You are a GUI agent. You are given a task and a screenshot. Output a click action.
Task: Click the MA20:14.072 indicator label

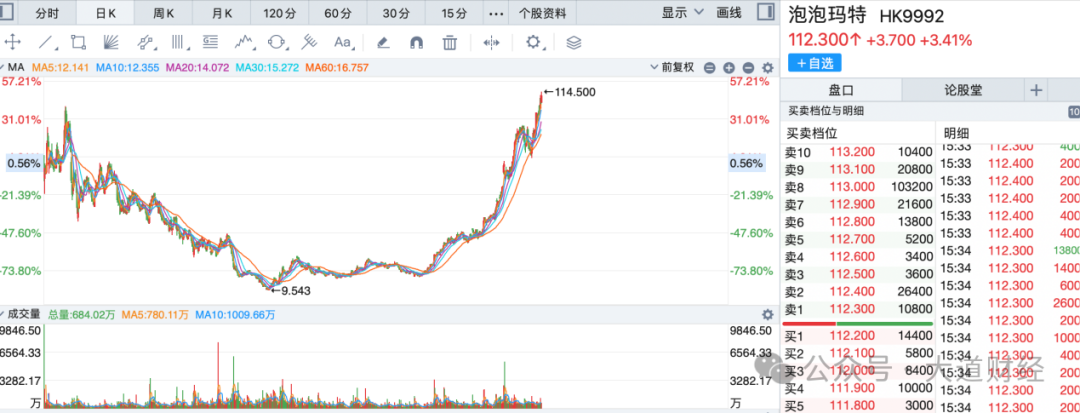197,67
